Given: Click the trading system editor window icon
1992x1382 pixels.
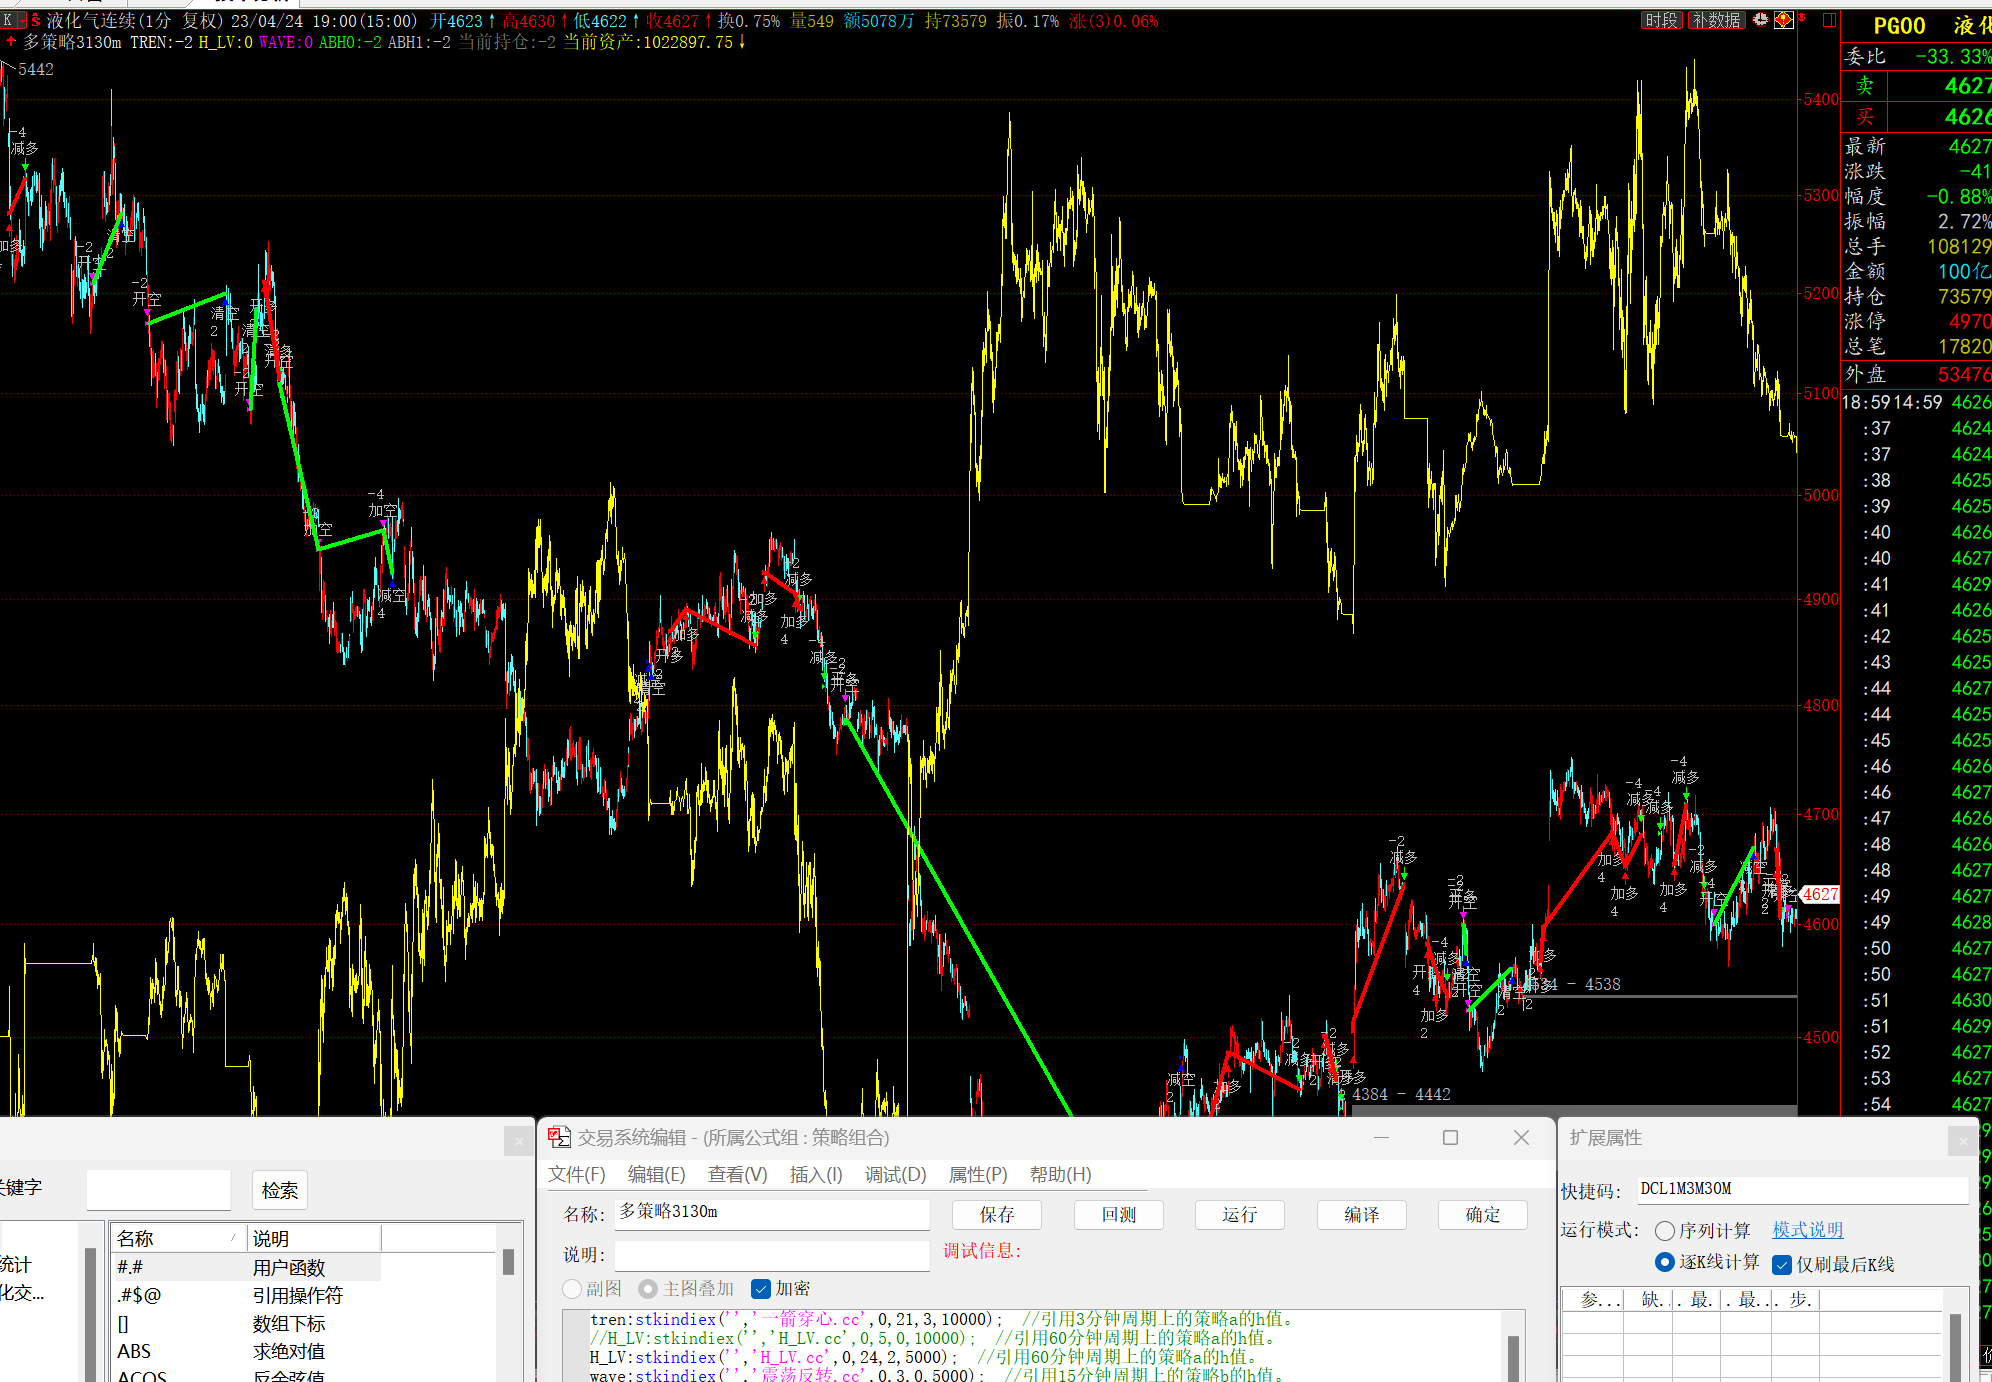Looking at the screenshot, I should (x=559, y=1137).
